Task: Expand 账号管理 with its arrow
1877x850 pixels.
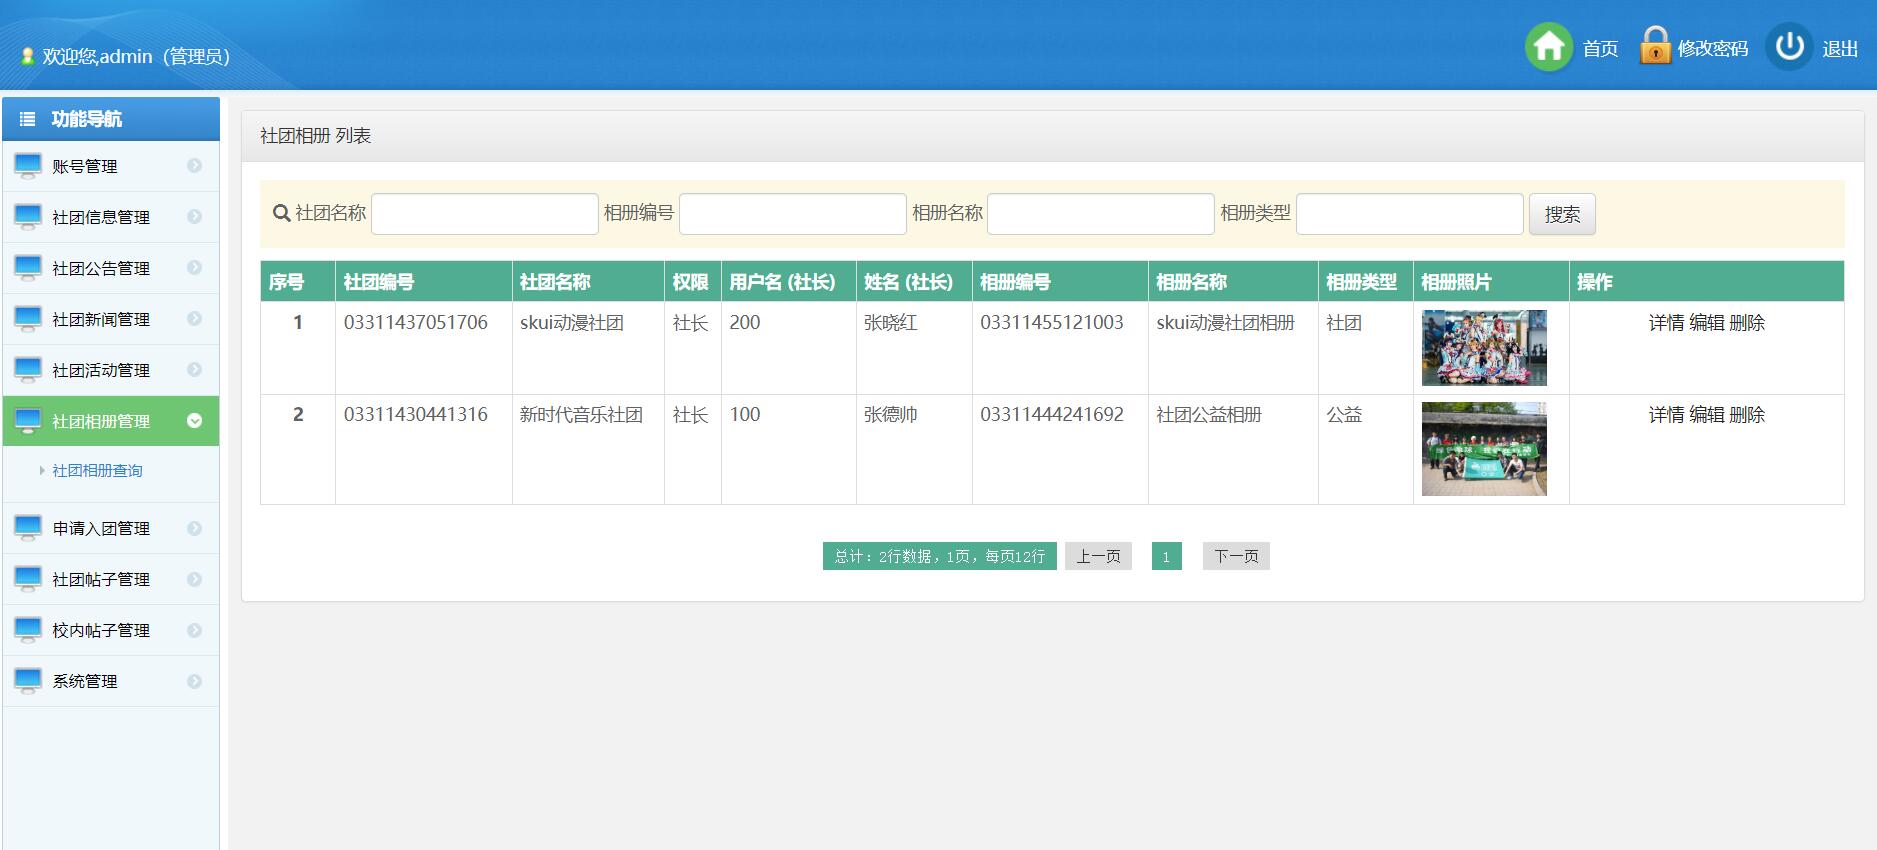Action: tap(195, 166)
